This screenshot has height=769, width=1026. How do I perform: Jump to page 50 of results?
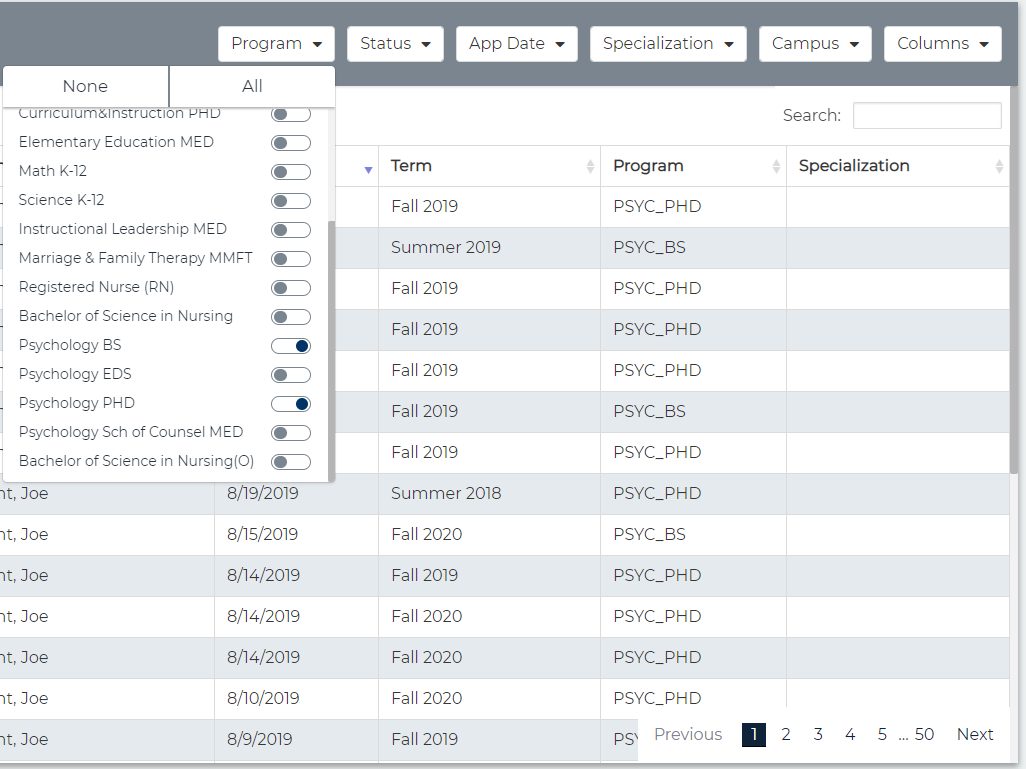pyautogui.click(x=924, y=735)
